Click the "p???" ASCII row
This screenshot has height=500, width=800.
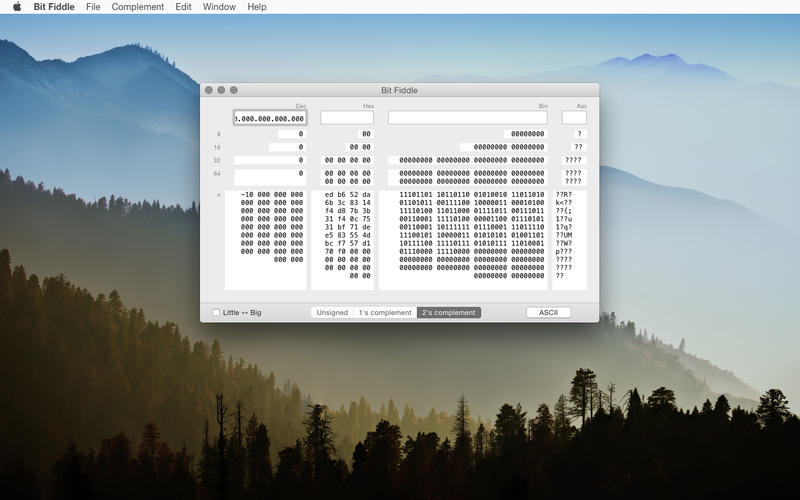[x=564, y=252]
